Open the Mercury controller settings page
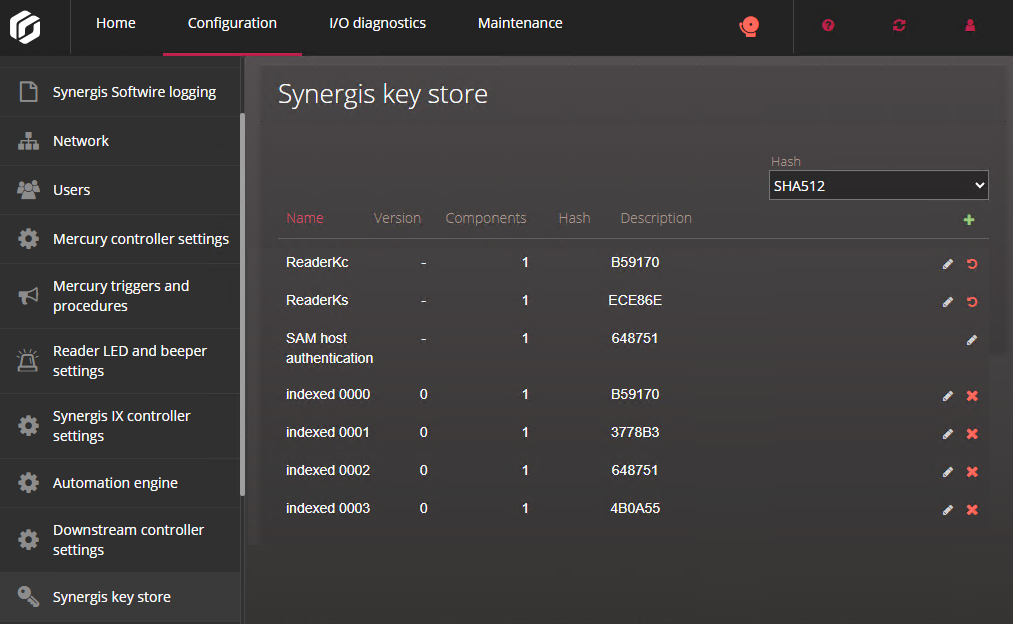 [140, 239]
